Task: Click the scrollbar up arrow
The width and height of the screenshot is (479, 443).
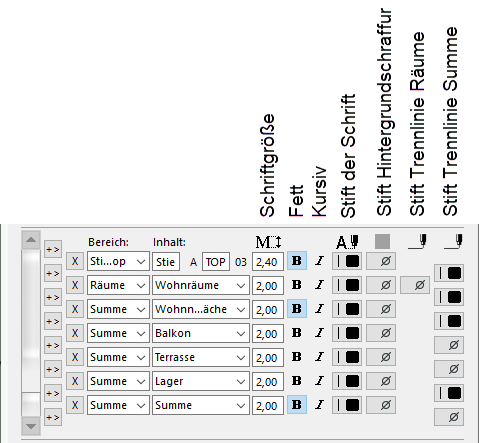Action: tap(31, 240)
